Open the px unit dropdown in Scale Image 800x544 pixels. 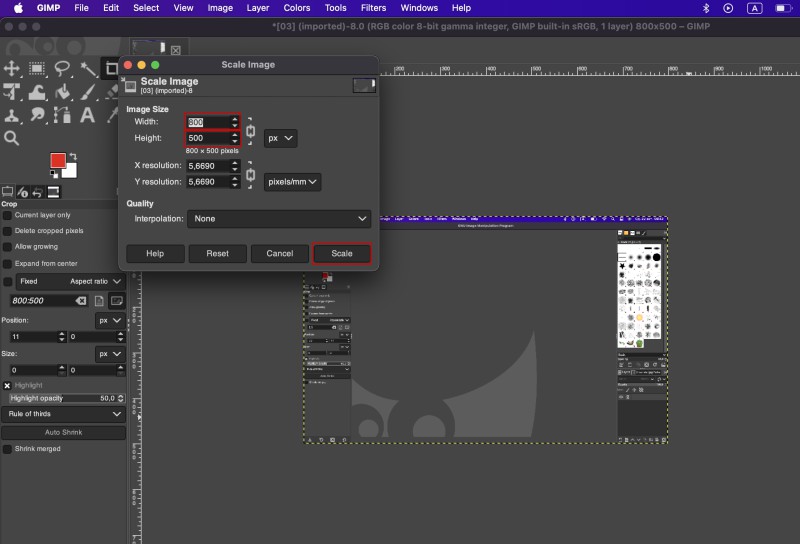tap(281, 138)
